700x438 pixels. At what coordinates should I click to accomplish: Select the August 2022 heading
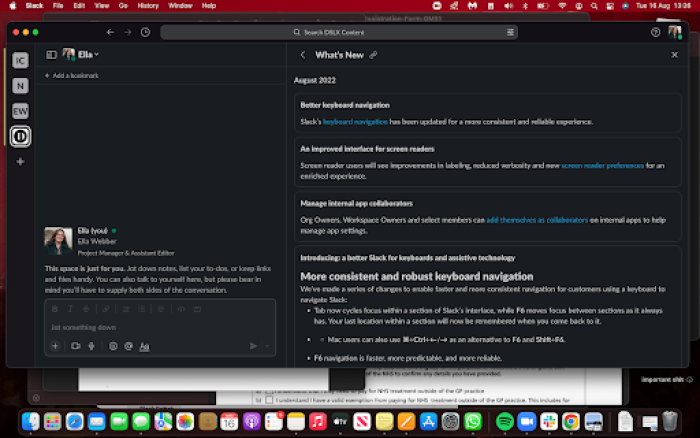point(315,80)
